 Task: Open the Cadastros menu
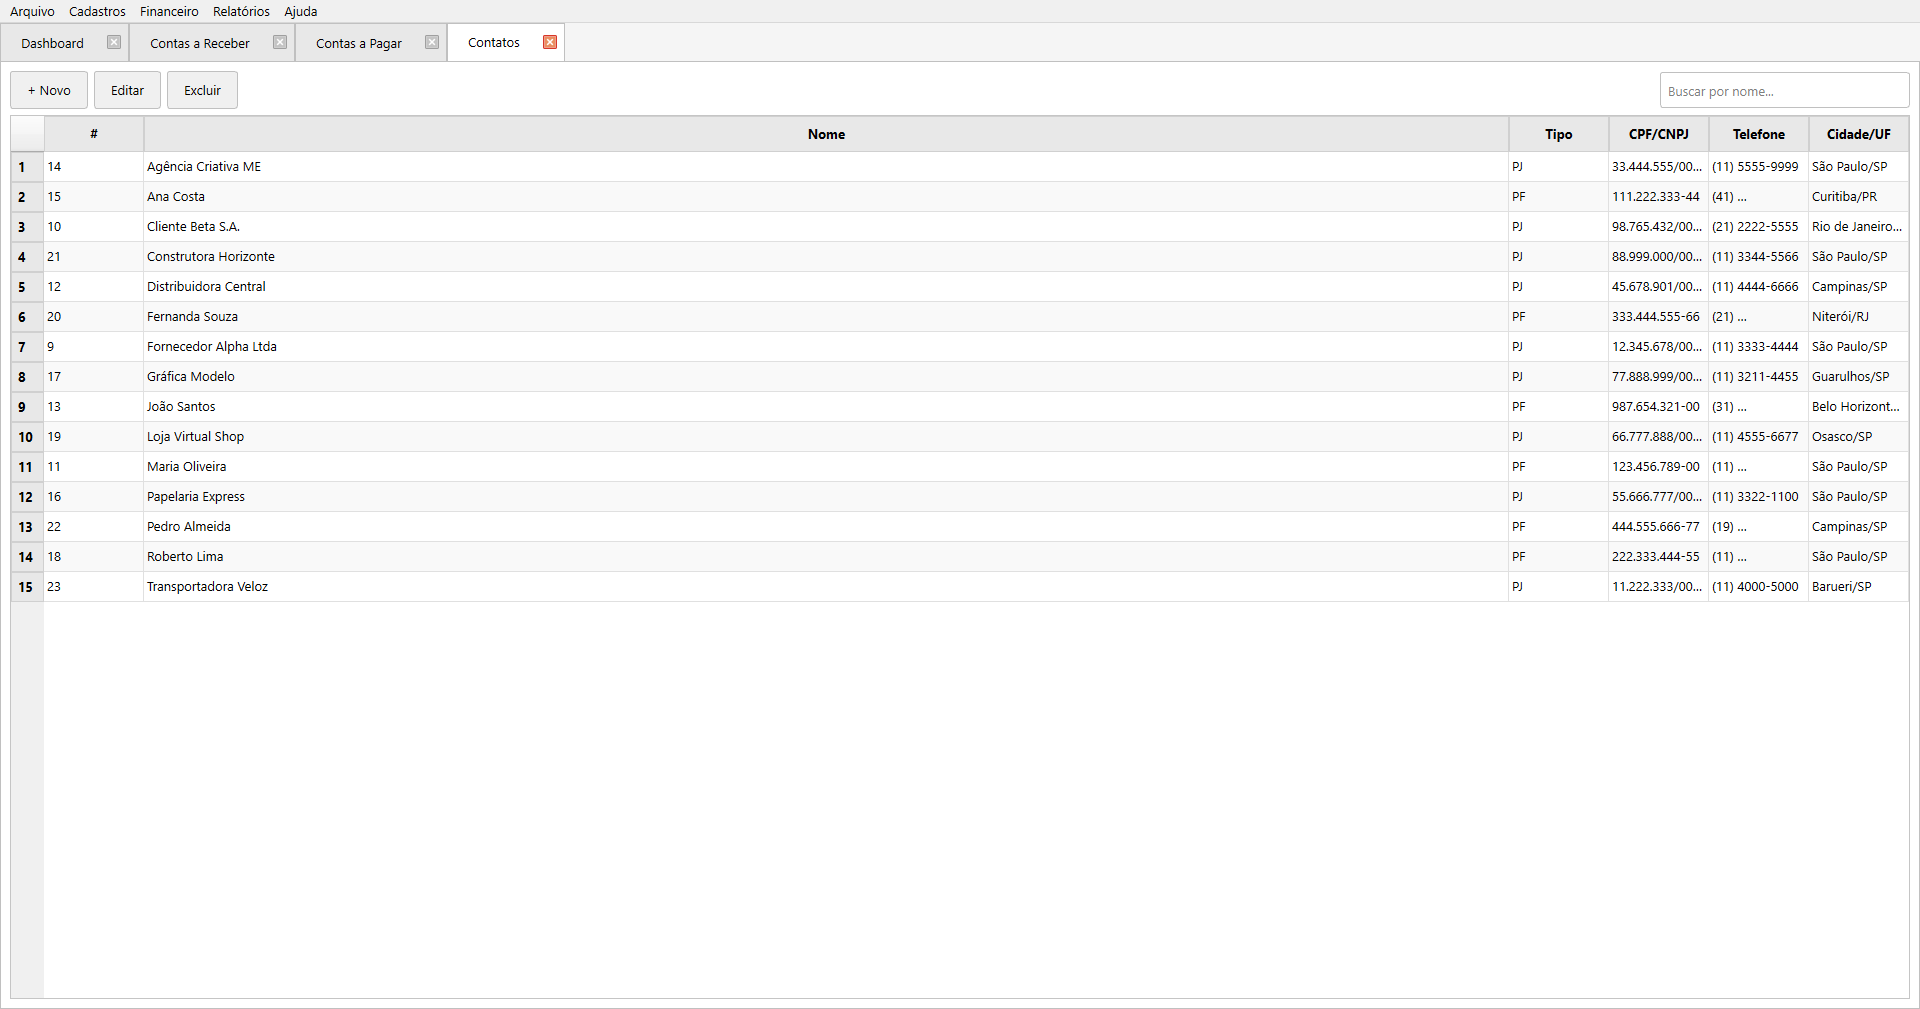tap(97, 12)
